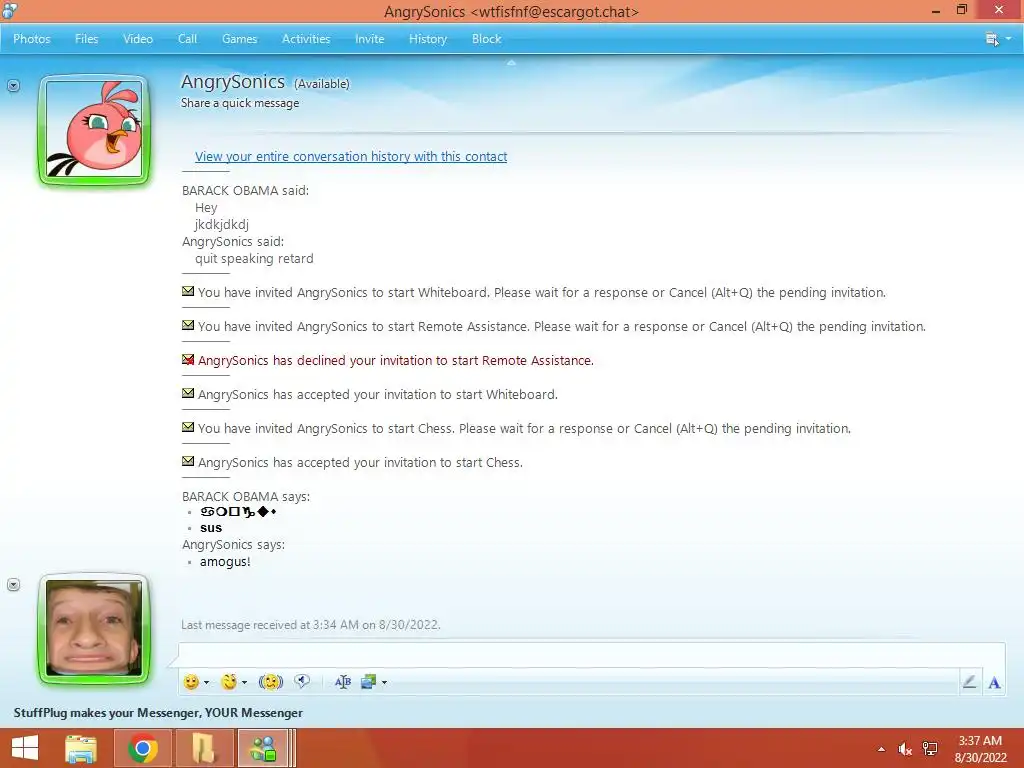Expand the dropdown arrow next to options icon
The image size is (1024, 768).
point(1008,39)
